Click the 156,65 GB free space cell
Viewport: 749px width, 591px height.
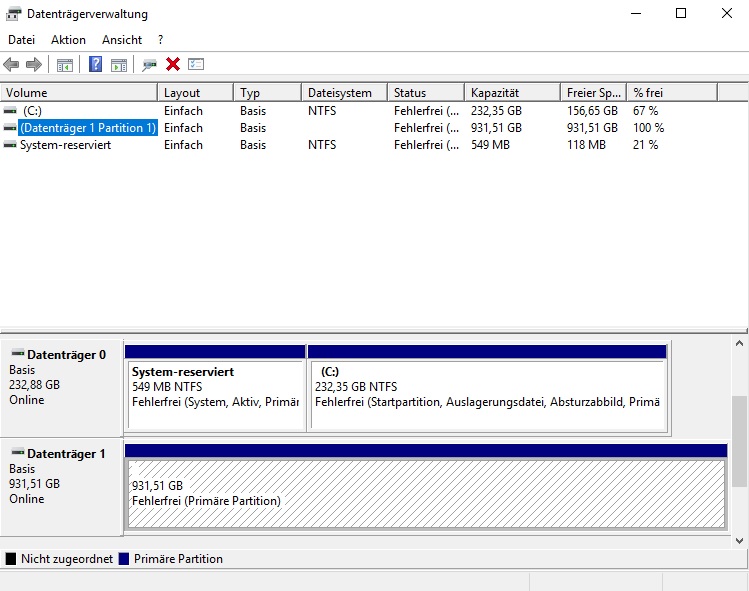(592, 111)
